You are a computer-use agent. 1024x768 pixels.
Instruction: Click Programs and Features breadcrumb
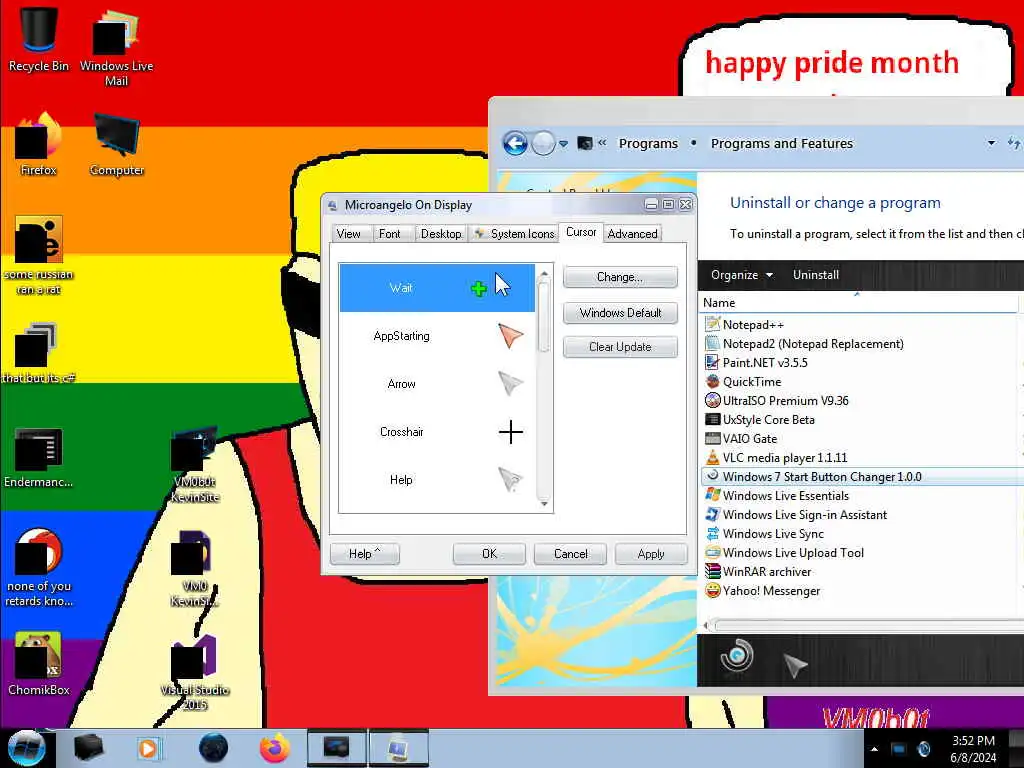(x=782, y=144)
